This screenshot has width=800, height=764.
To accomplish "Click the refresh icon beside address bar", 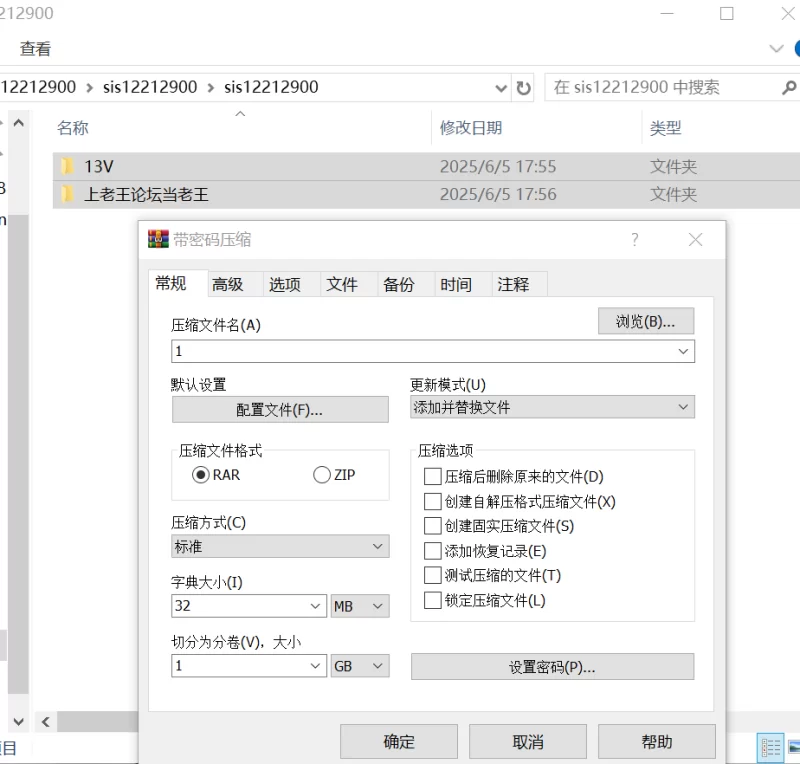I will point(523,88).
